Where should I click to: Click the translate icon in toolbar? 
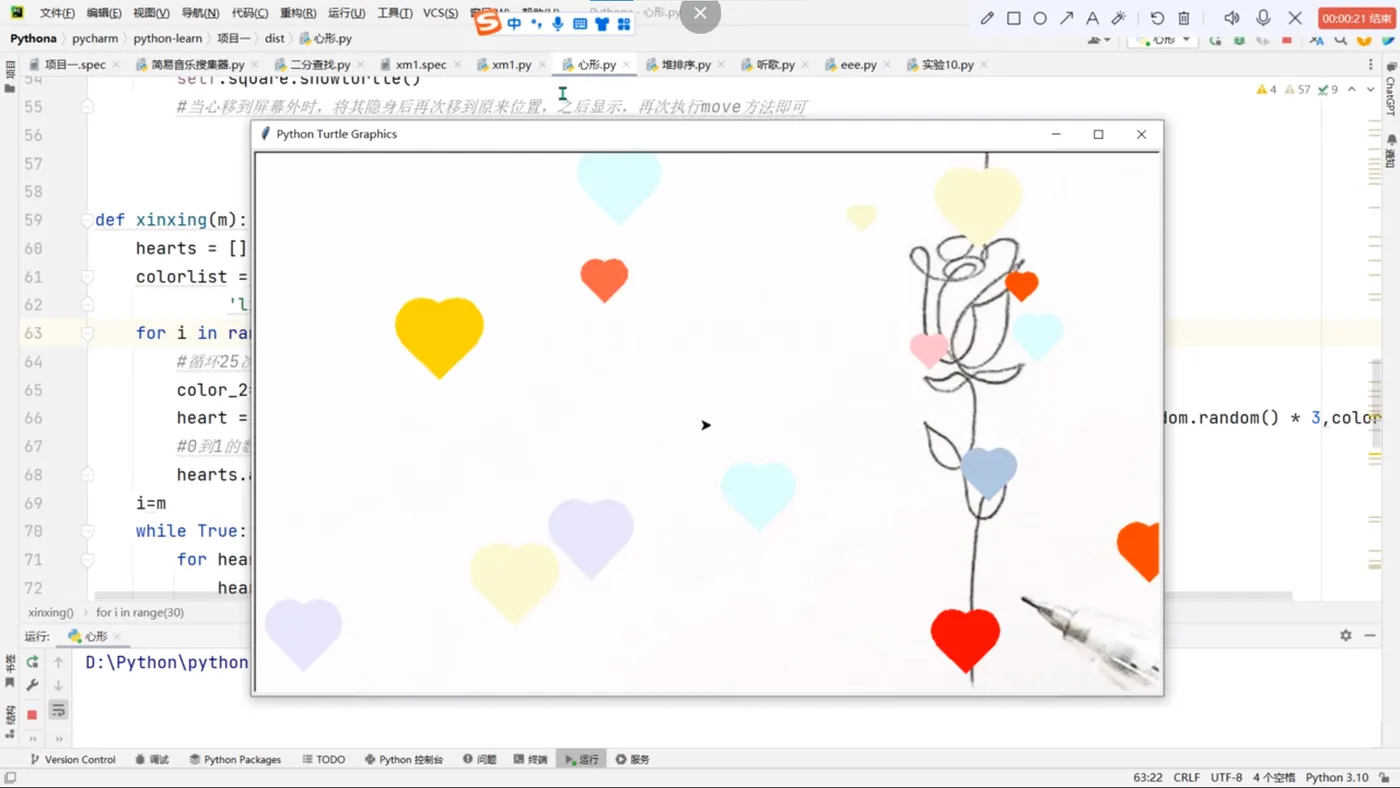1316,40
